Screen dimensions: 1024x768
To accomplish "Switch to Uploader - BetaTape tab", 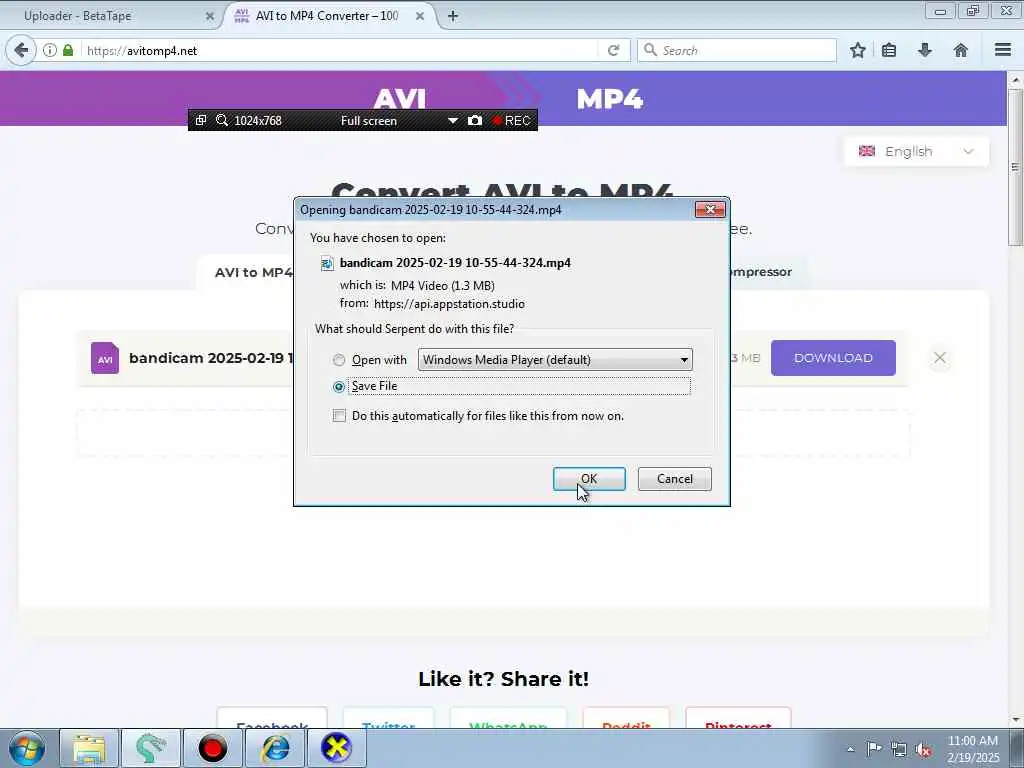I will point(111,16).
